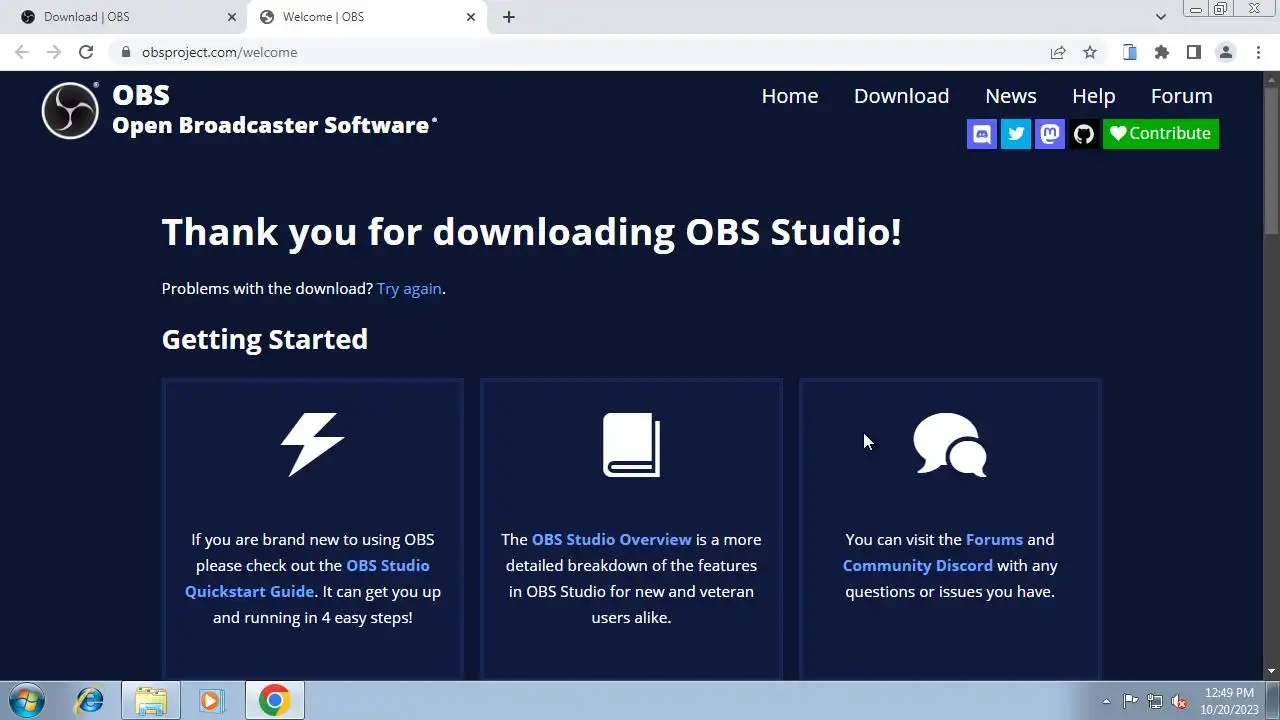1280x720 pixels.
Task: Click the green Contribute button
Action: pos(1161,134)
